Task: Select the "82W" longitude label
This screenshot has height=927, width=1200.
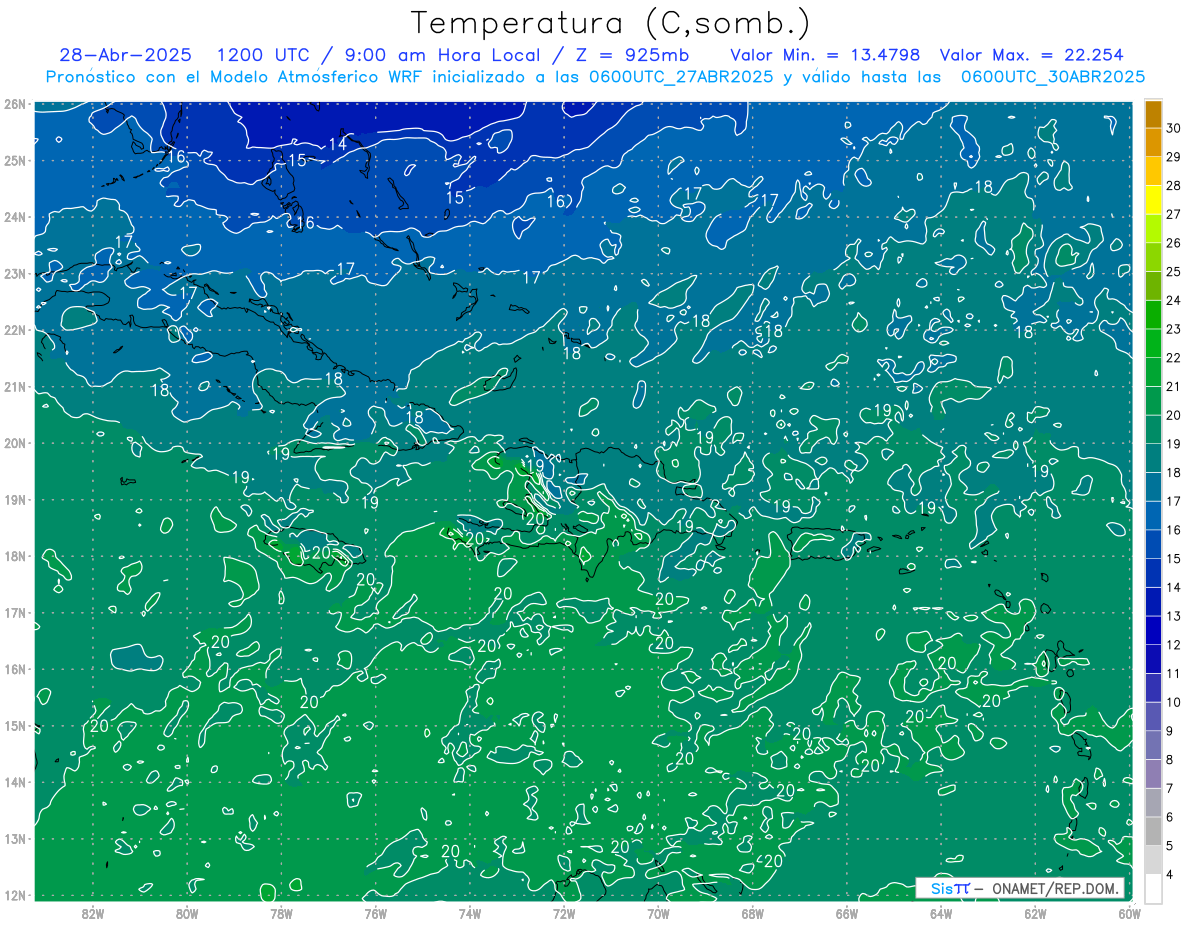Action: point(92,912)
